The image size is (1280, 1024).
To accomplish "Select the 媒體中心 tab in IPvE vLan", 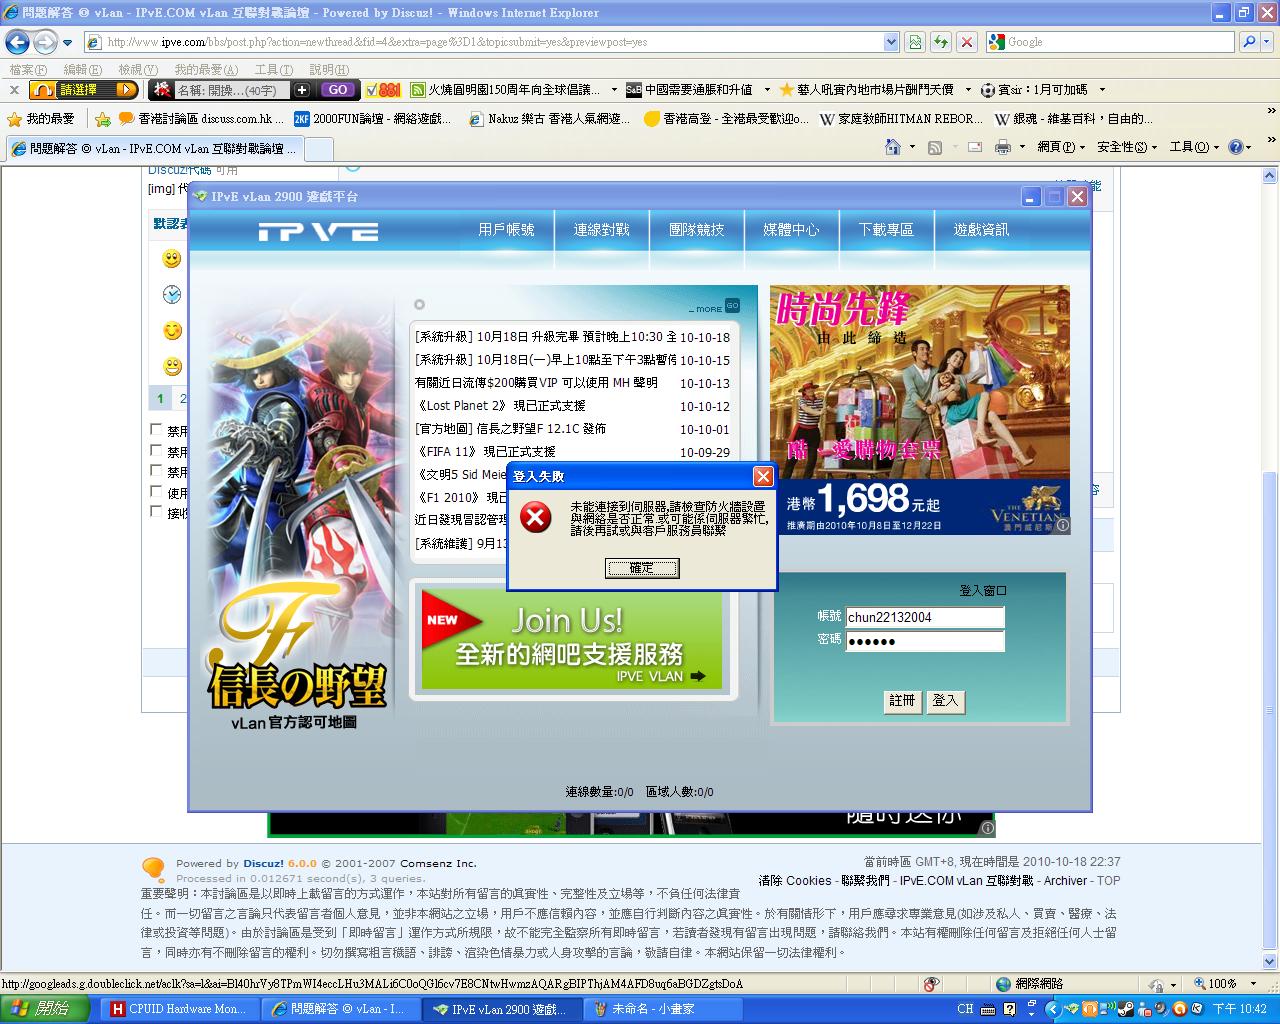I will coord(791,230).
